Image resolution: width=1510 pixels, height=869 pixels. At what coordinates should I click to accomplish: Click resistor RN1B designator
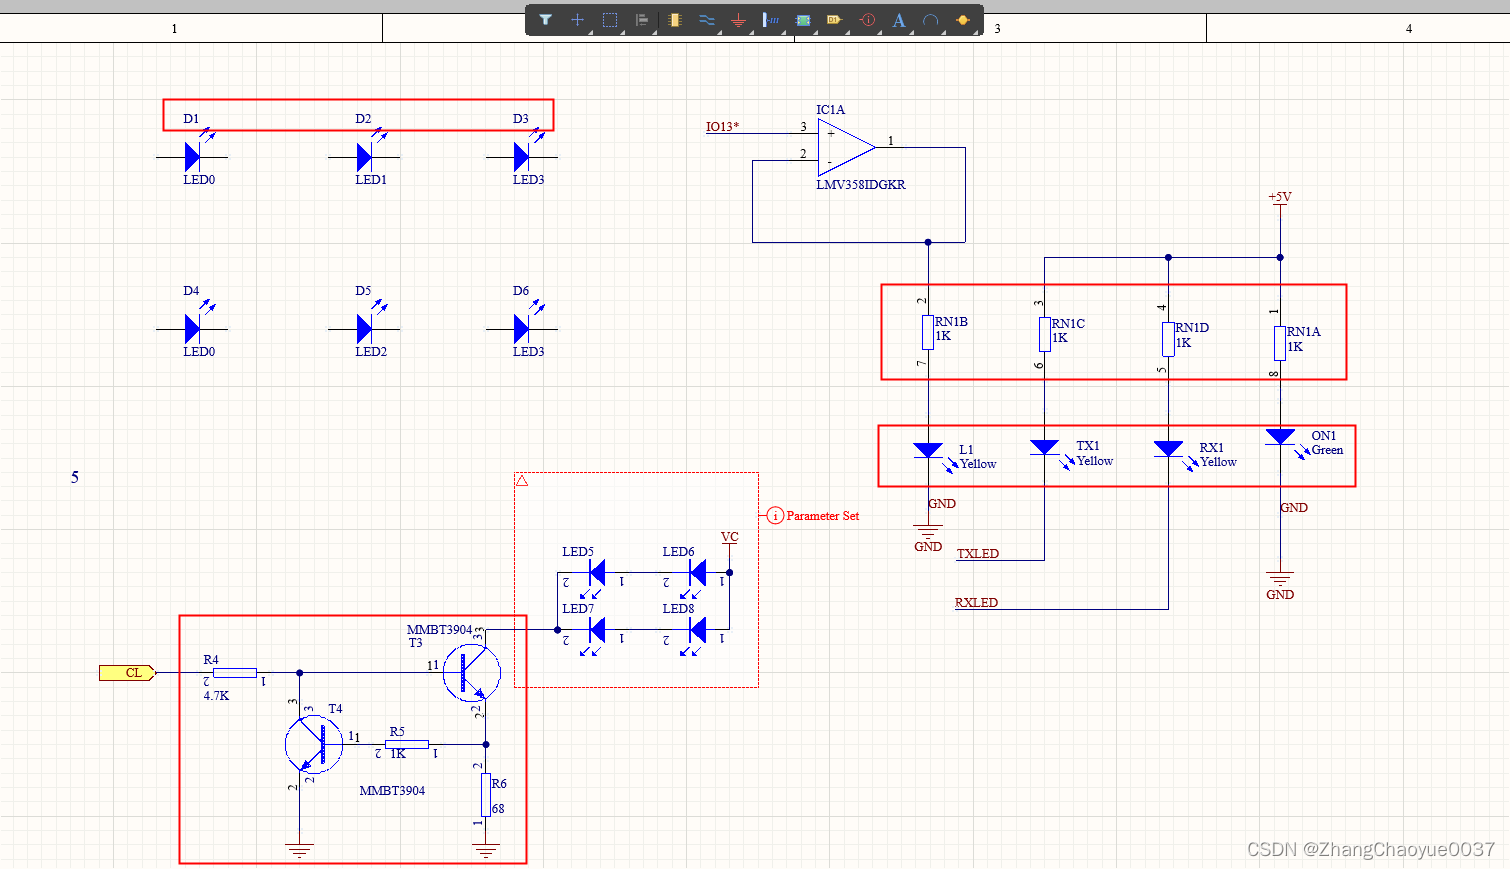point(951,322)
